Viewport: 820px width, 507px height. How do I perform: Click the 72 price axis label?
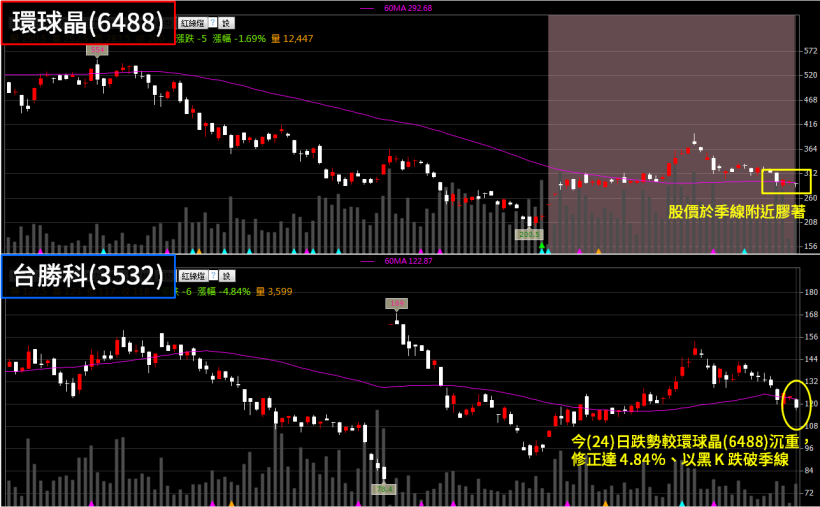810,493
